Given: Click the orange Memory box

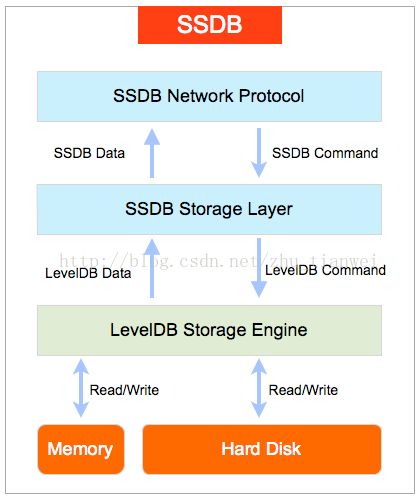Looking at the screenshot, I should [x=81, y=449].
